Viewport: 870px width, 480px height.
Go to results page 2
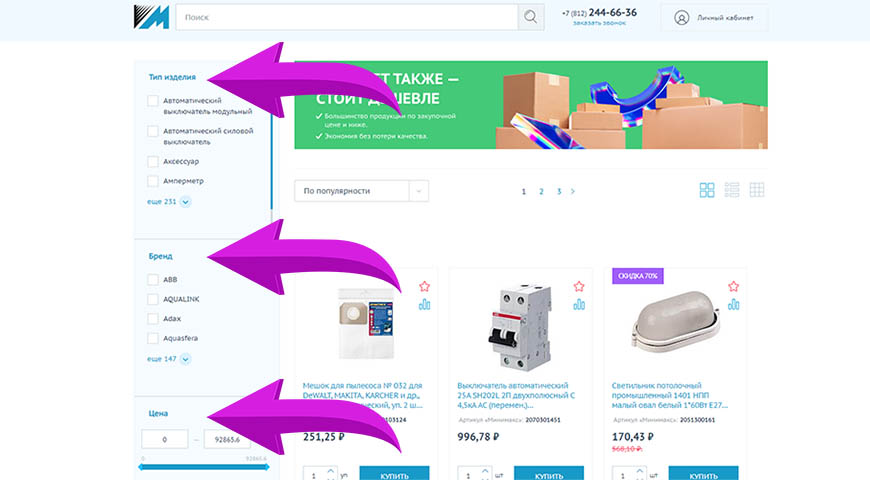[x=541, y=191]
